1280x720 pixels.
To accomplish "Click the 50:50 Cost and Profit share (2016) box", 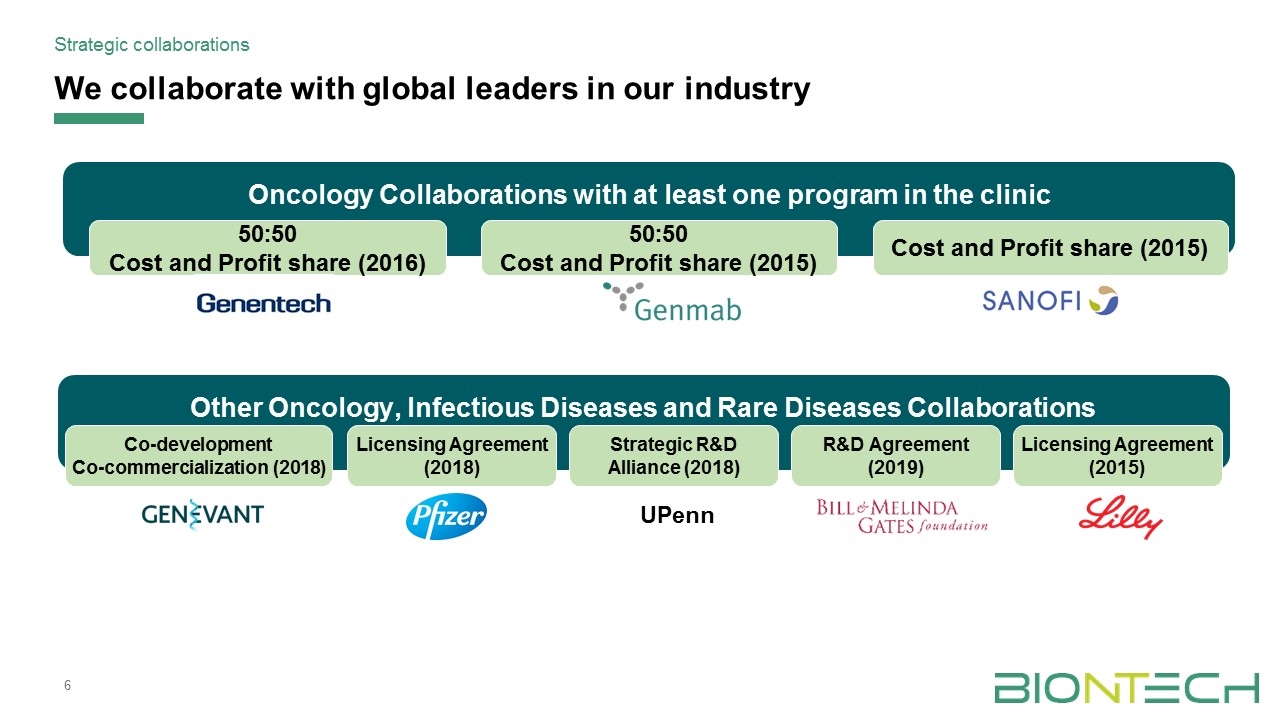I will (267, 248).
